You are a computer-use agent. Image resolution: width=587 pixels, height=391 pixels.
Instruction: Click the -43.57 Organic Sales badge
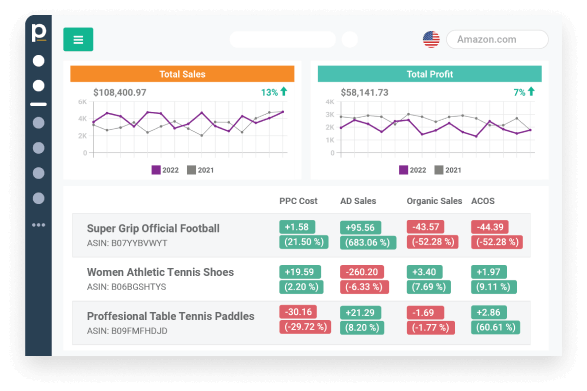click(425, 227)
